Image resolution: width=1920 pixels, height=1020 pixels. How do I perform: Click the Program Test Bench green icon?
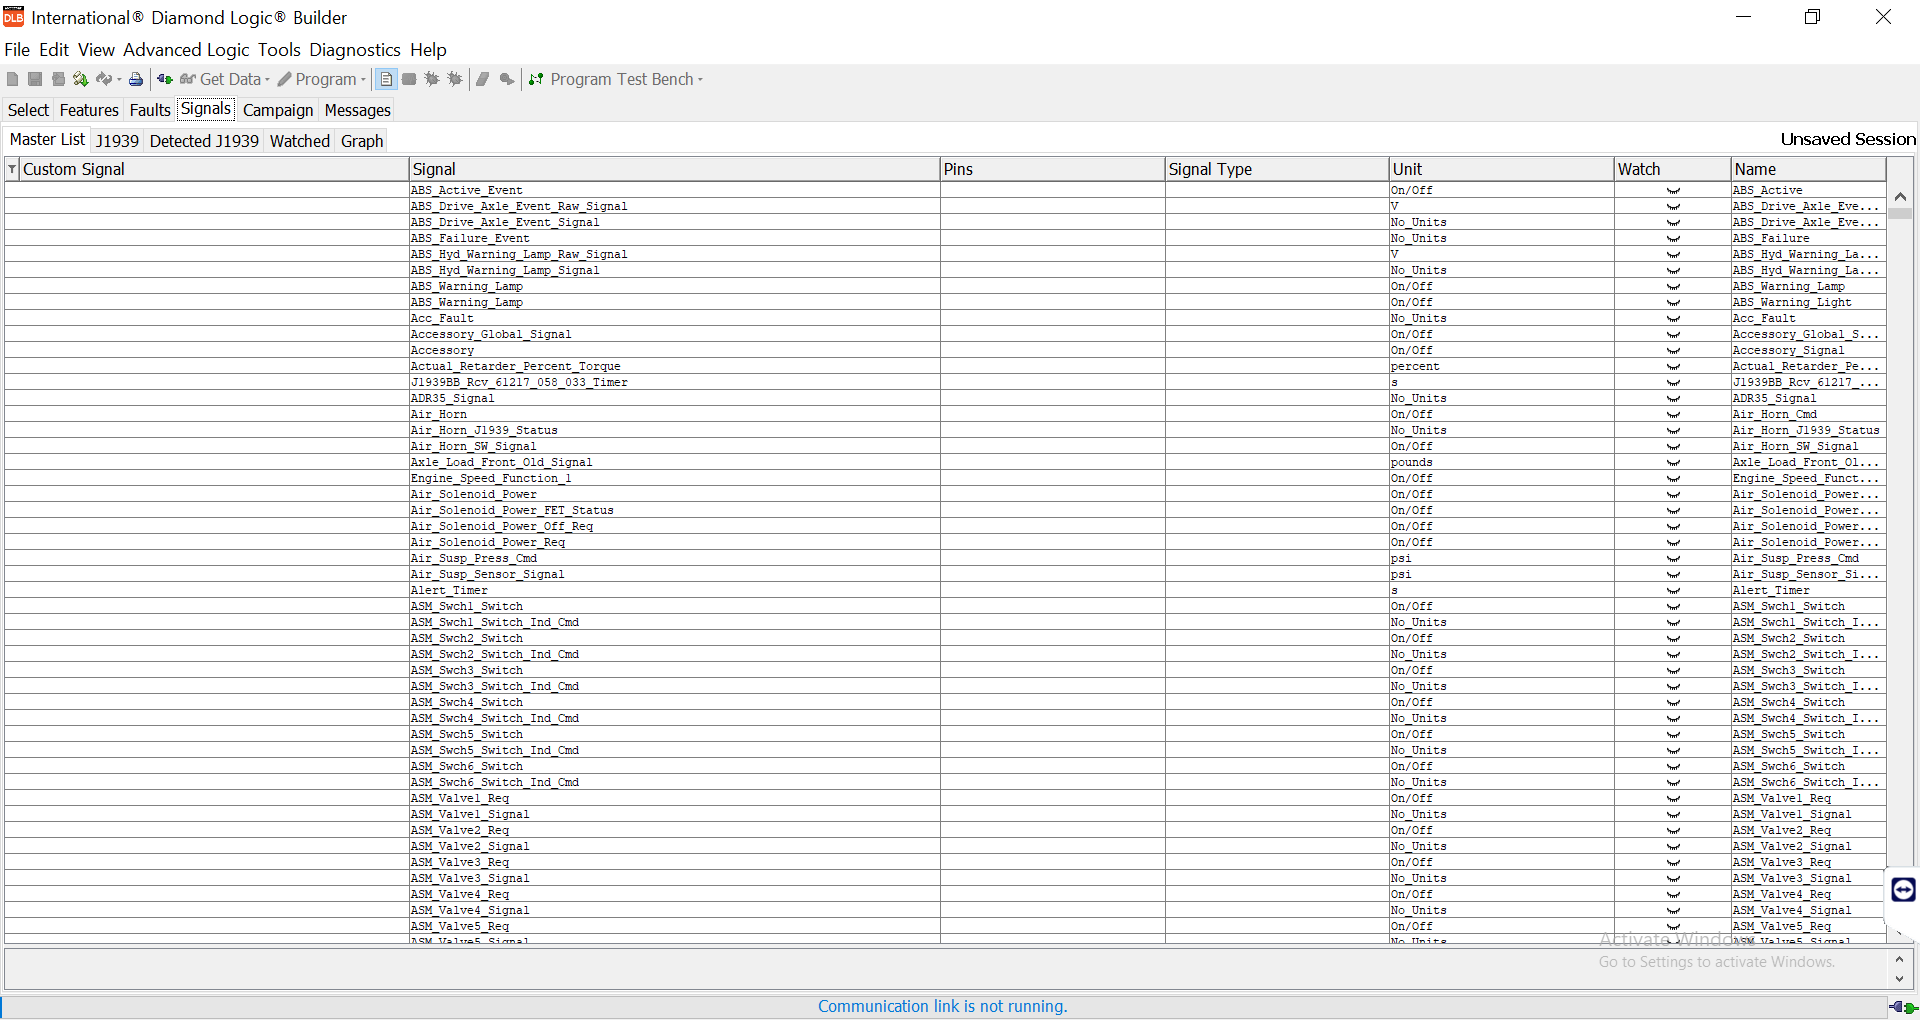click(536, 79)
